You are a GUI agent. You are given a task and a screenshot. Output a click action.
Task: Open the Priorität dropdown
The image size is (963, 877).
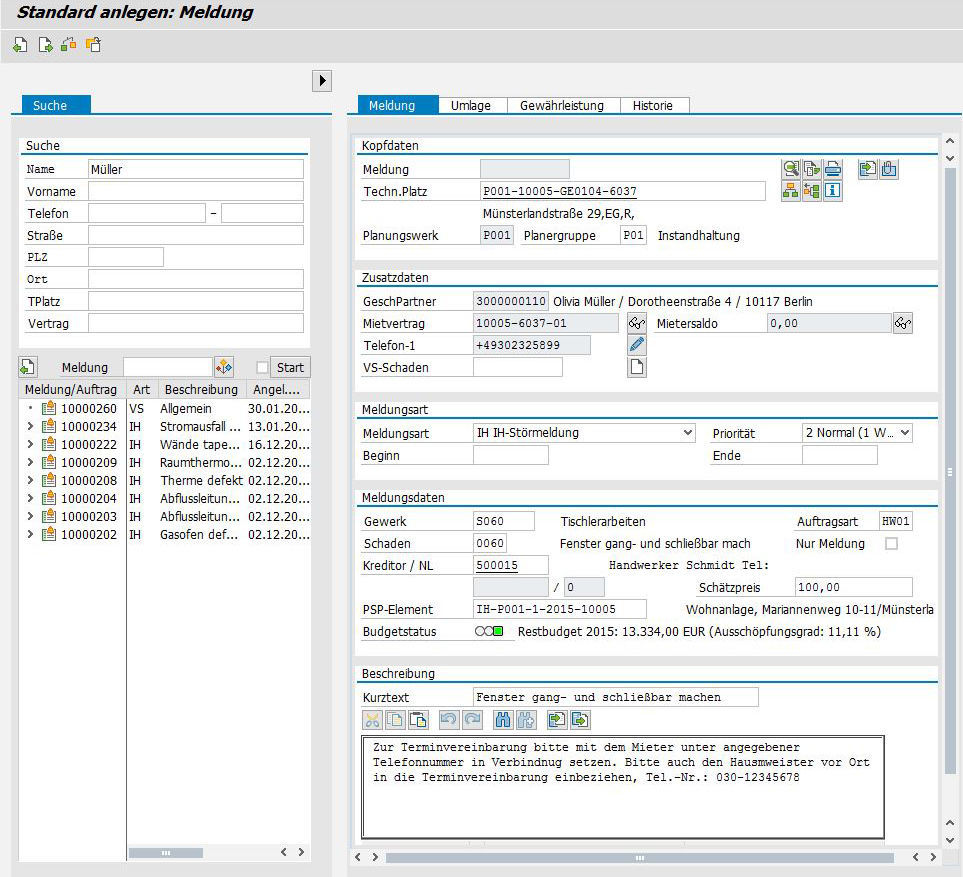(x=904, y=433)
